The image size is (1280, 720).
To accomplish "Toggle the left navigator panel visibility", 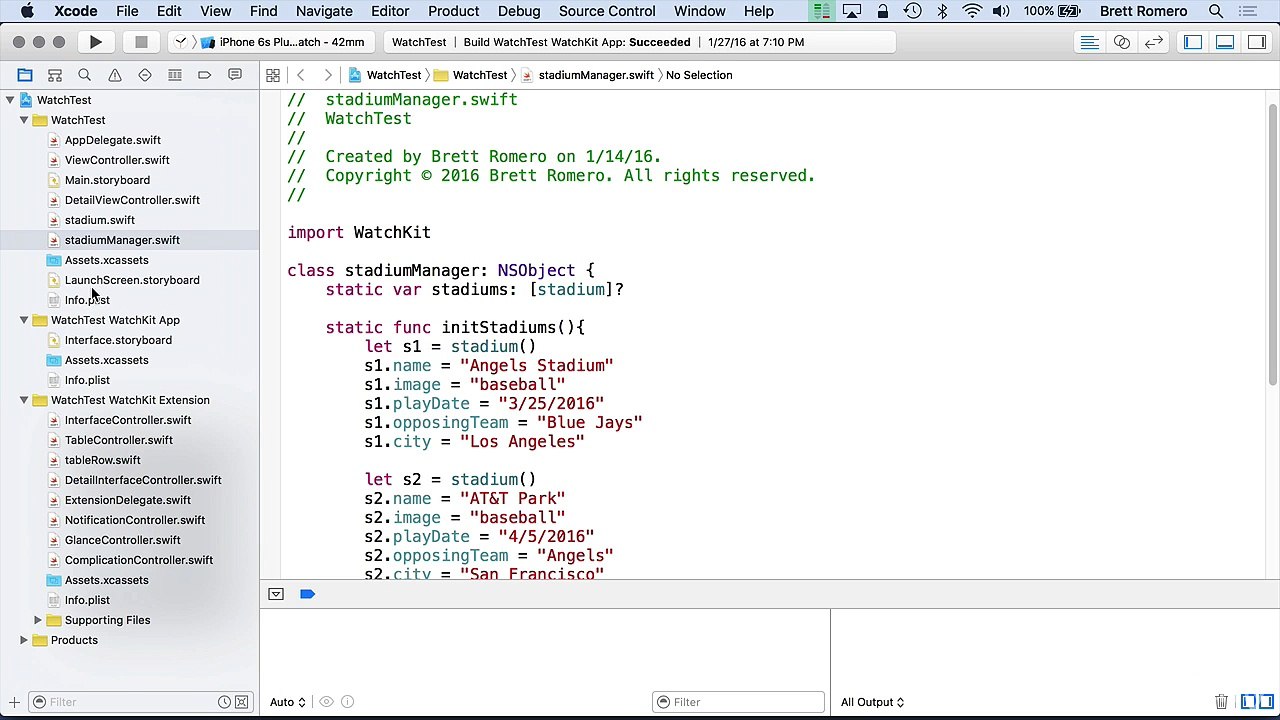I will 1193,42.
